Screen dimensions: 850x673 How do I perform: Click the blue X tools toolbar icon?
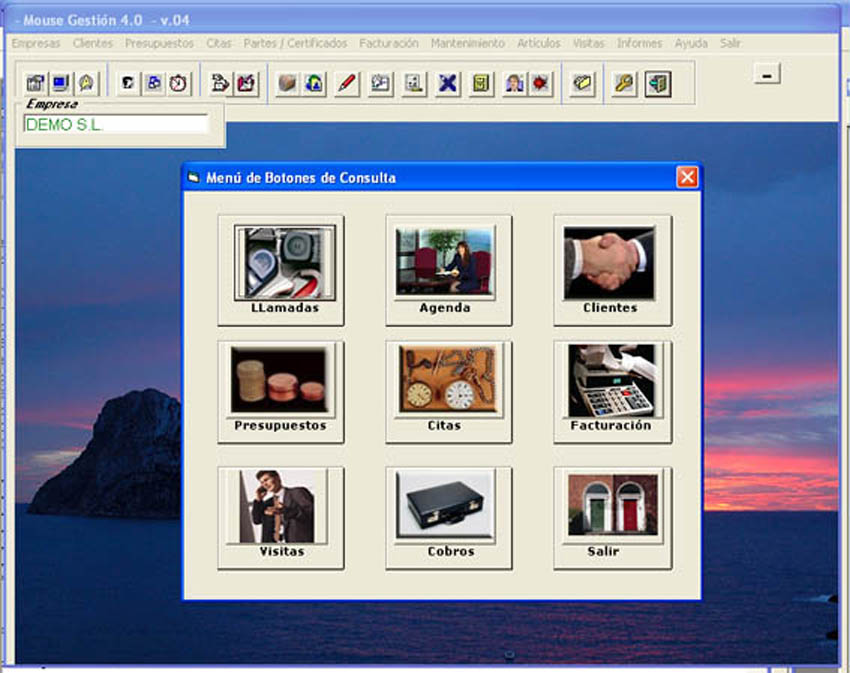447,84
